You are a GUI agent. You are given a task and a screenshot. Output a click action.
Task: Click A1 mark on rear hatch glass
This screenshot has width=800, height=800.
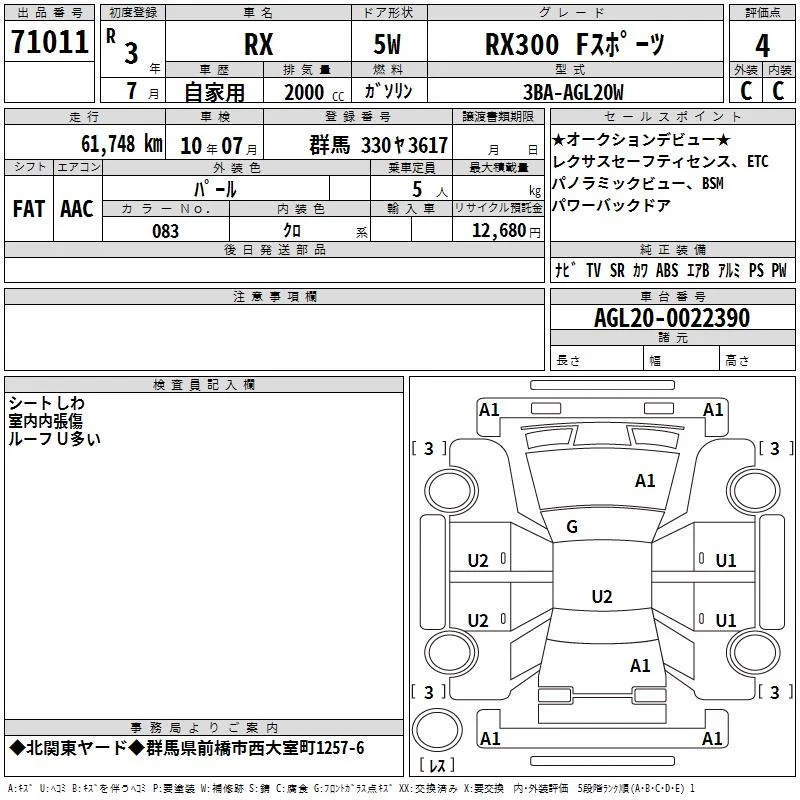640,665
